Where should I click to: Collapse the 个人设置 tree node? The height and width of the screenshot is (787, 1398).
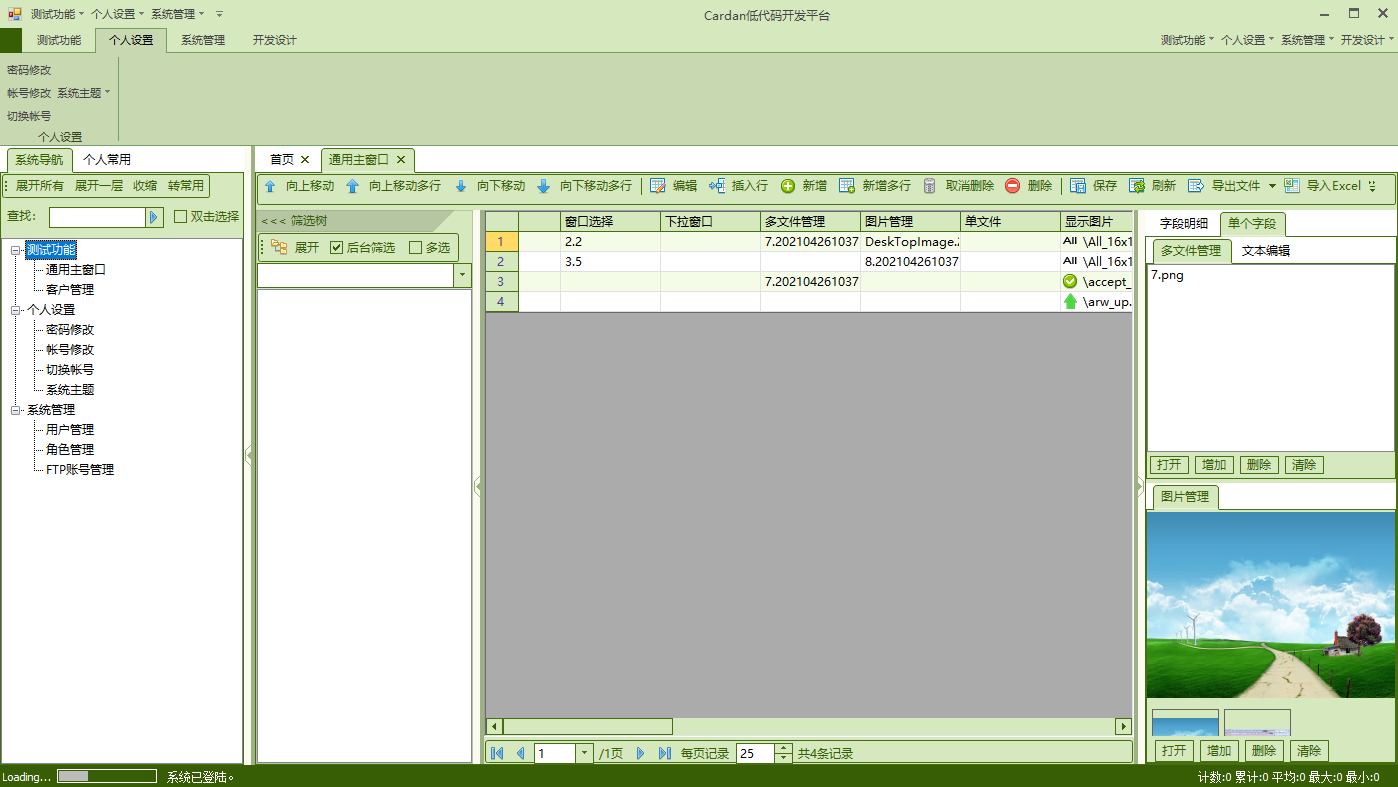(16, 310)
